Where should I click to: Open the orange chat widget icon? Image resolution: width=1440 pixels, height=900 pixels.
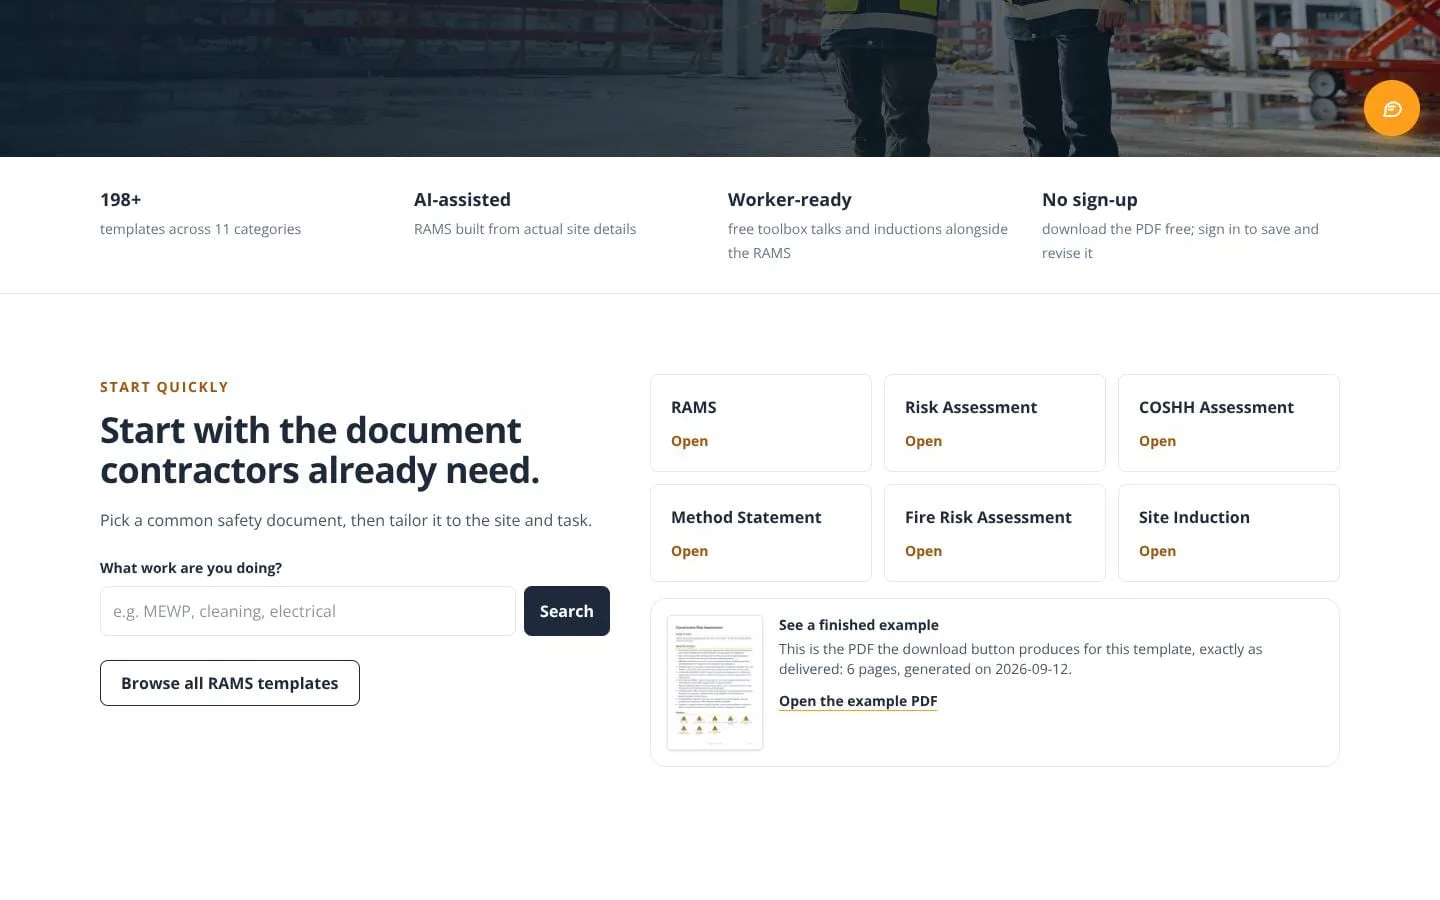pos(1391,108)
